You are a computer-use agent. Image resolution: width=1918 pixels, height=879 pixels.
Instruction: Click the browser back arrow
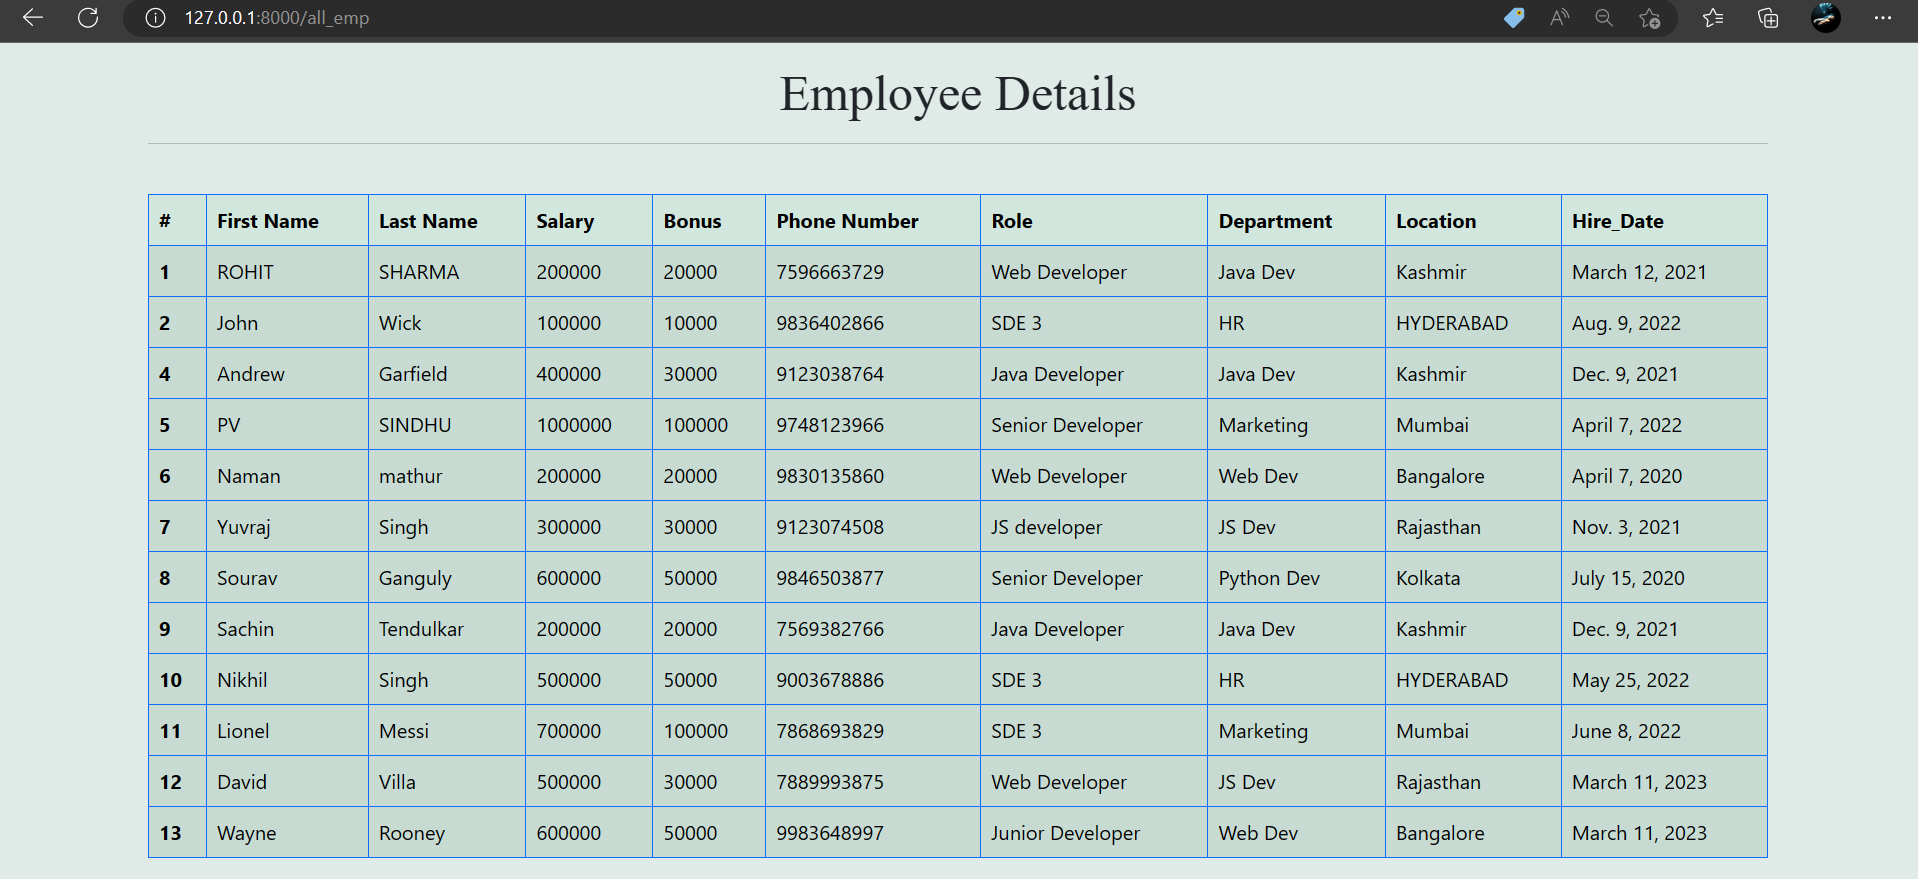(x=33, y=18)
